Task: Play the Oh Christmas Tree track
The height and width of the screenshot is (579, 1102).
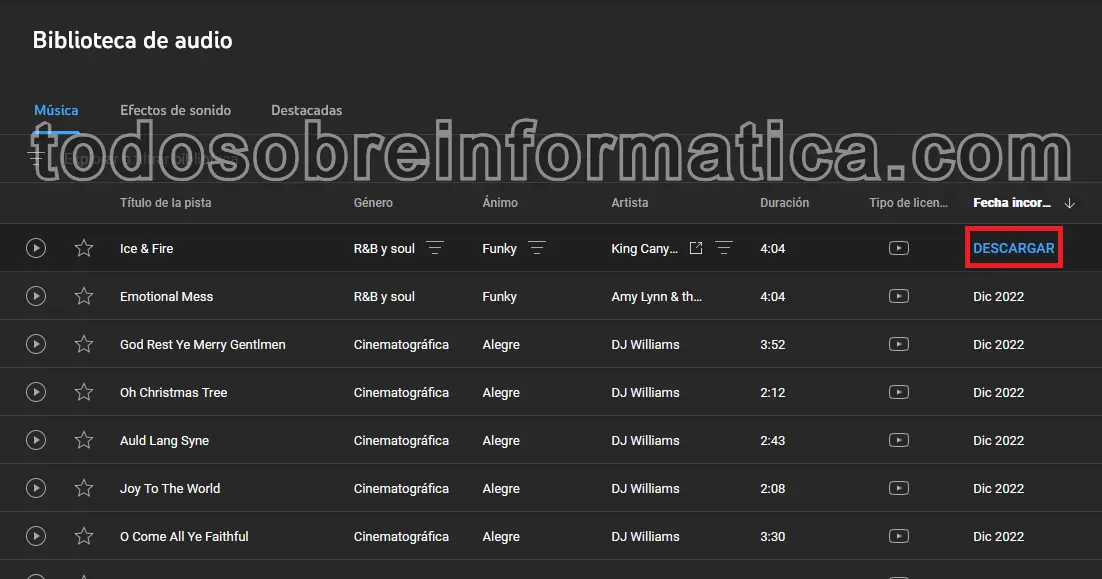Action: 36,392
